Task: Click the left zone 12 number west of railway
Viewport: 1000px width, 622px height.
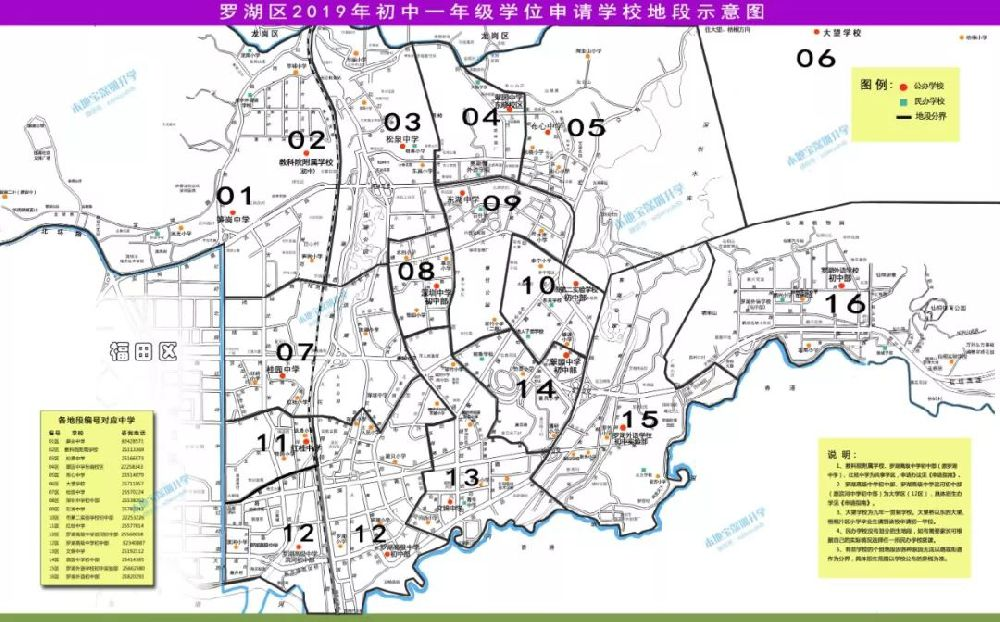Action: [298, 533]
